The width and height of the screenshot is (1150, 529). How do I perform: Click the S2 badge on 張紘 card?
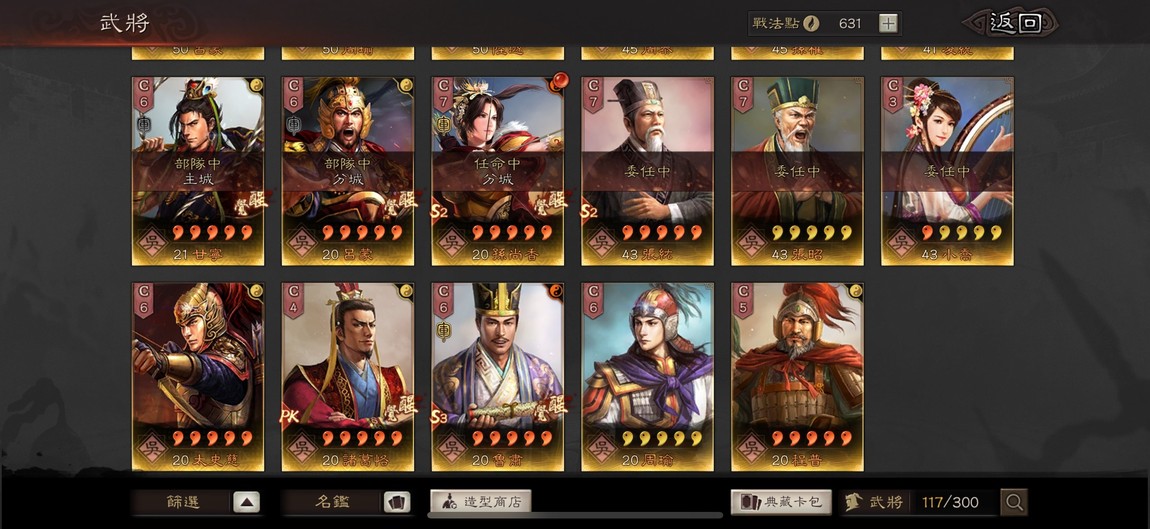pyautogui.click(x=589, y=212)
